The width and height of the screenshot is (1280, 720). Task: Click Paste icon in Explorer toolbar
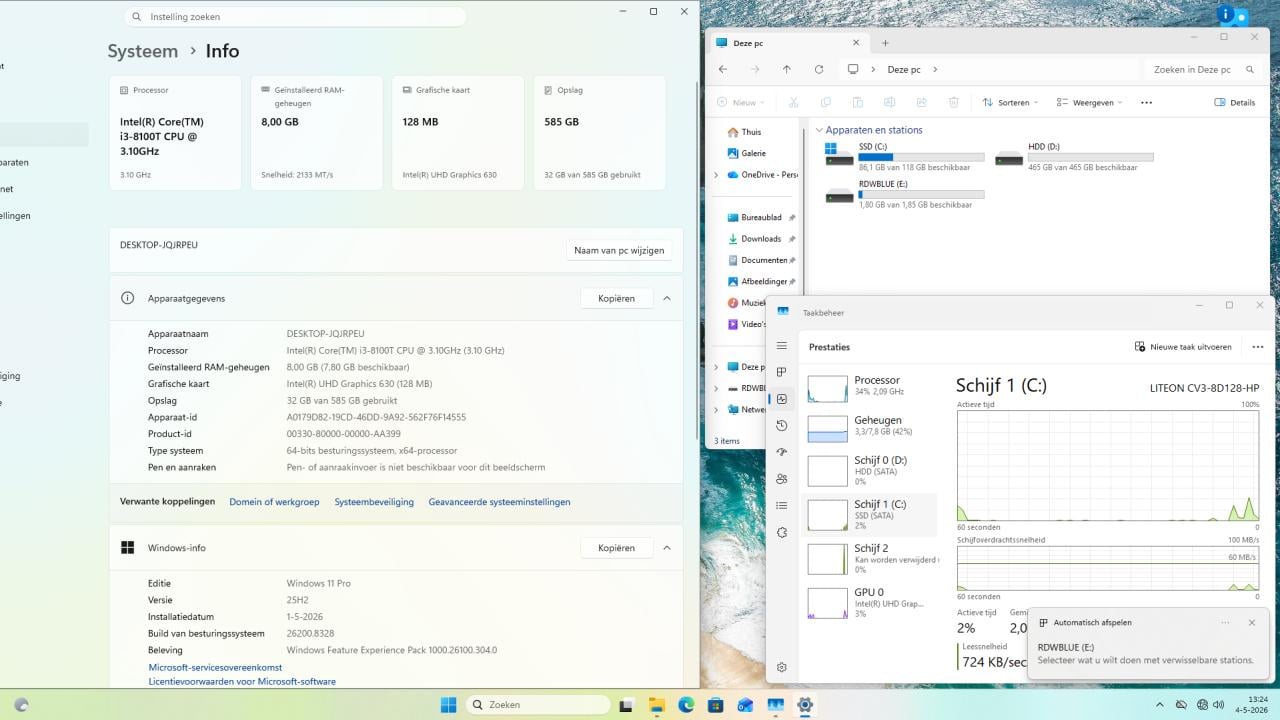pyautogui.click(x=857, y=102)
